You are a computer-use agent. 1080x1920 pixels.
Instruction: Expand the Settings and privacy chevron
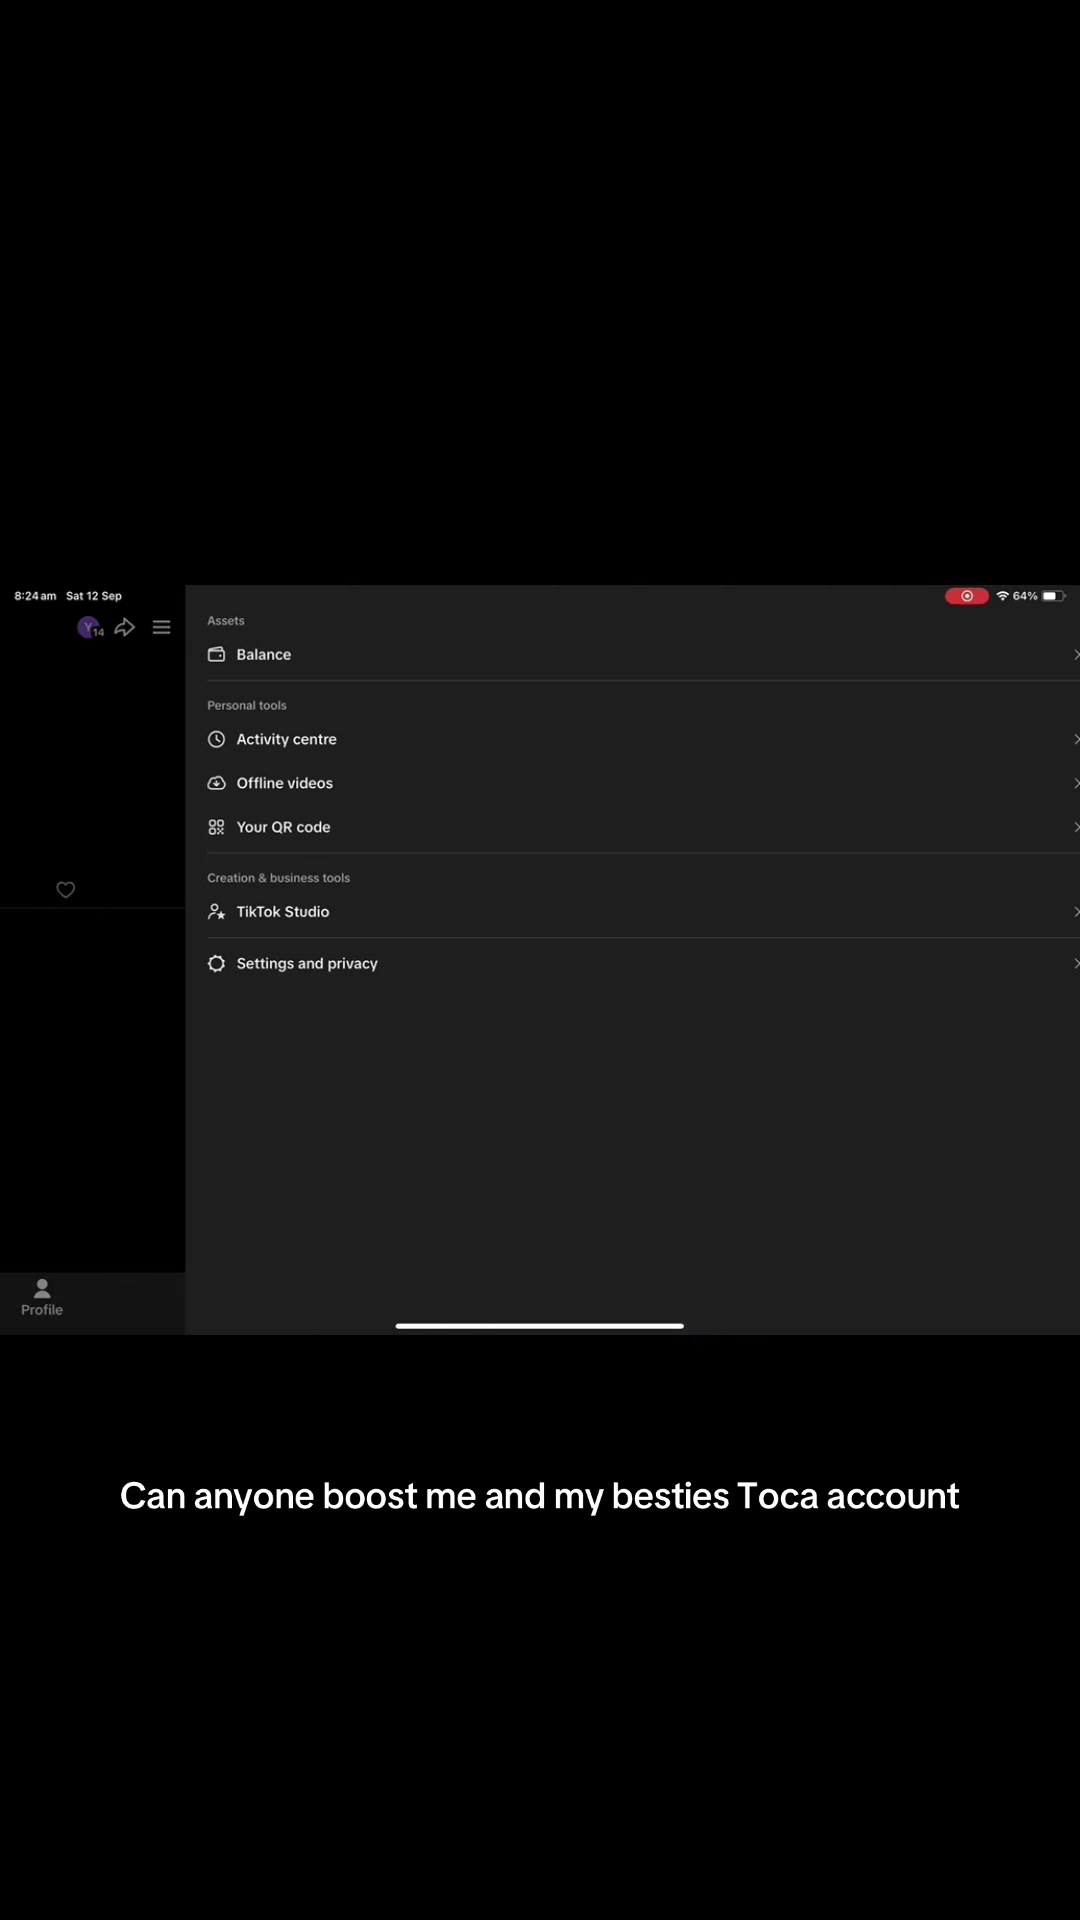click(x=1075, y=963)
